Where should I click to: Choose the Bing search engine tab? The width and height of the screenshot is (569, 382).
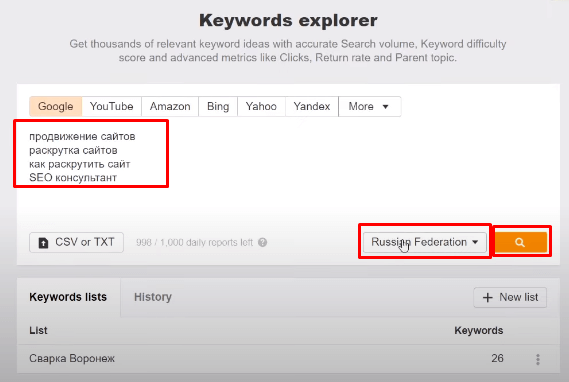coord(218,106)
